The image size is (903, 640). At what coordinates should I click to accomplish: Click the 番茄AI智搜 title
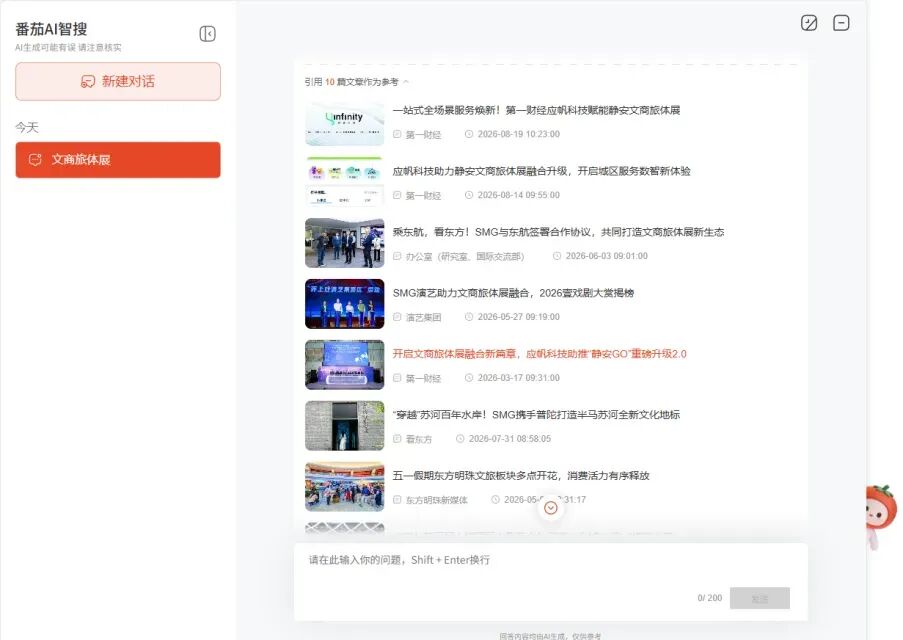[51, 29]
